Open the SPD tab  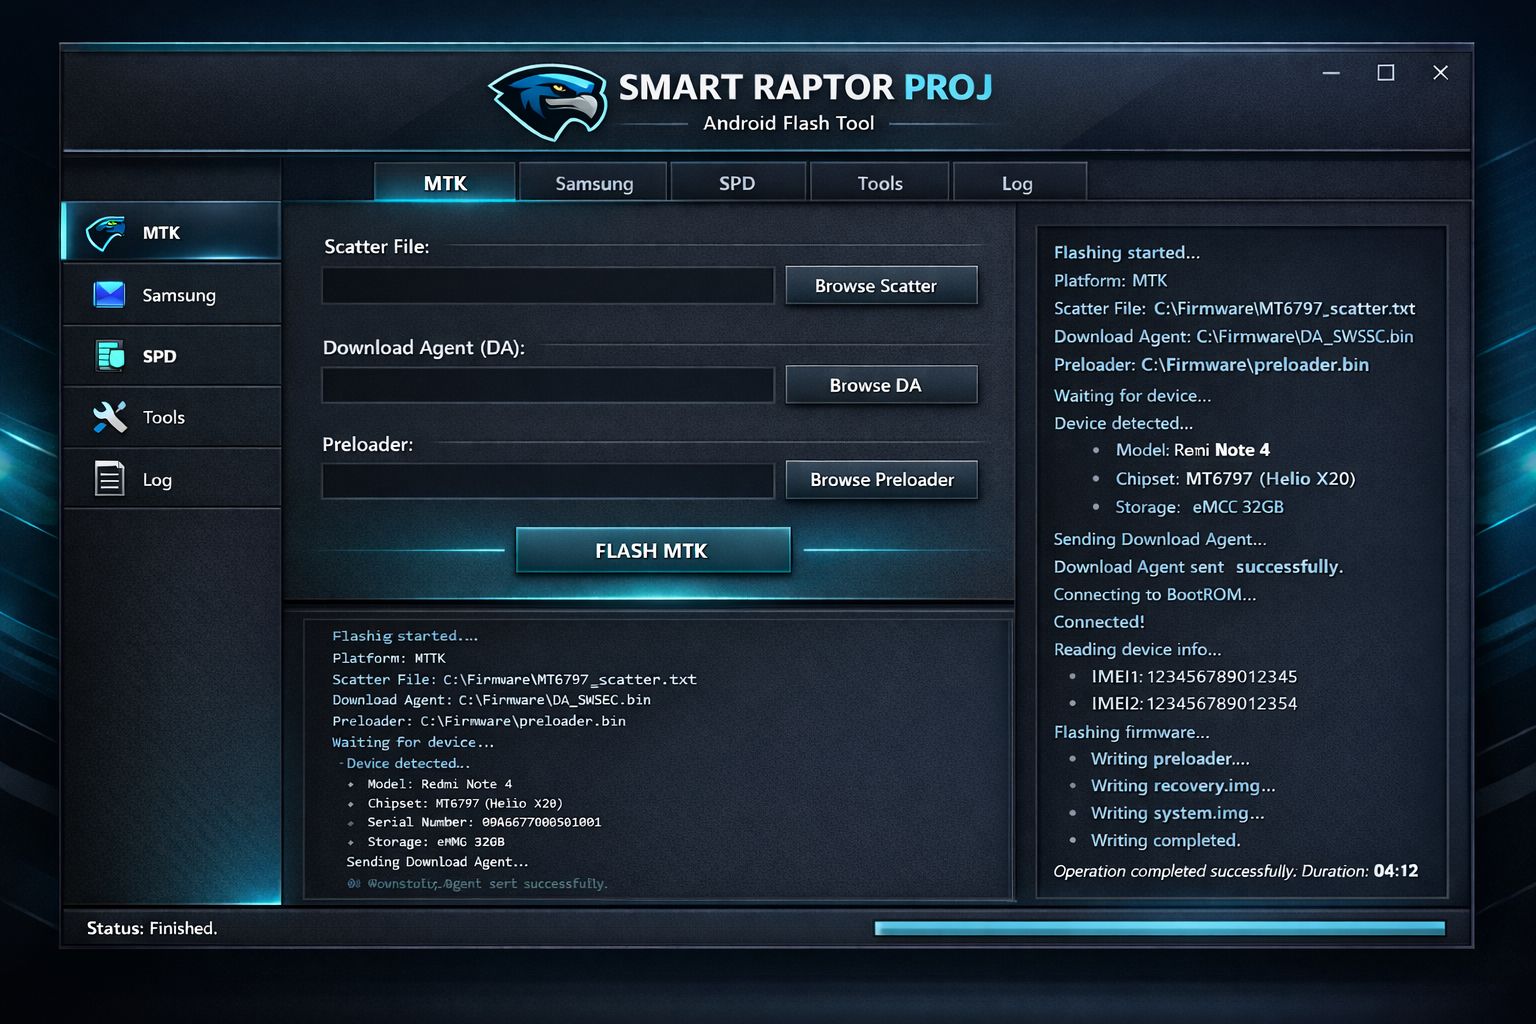(x=737, y=183)
